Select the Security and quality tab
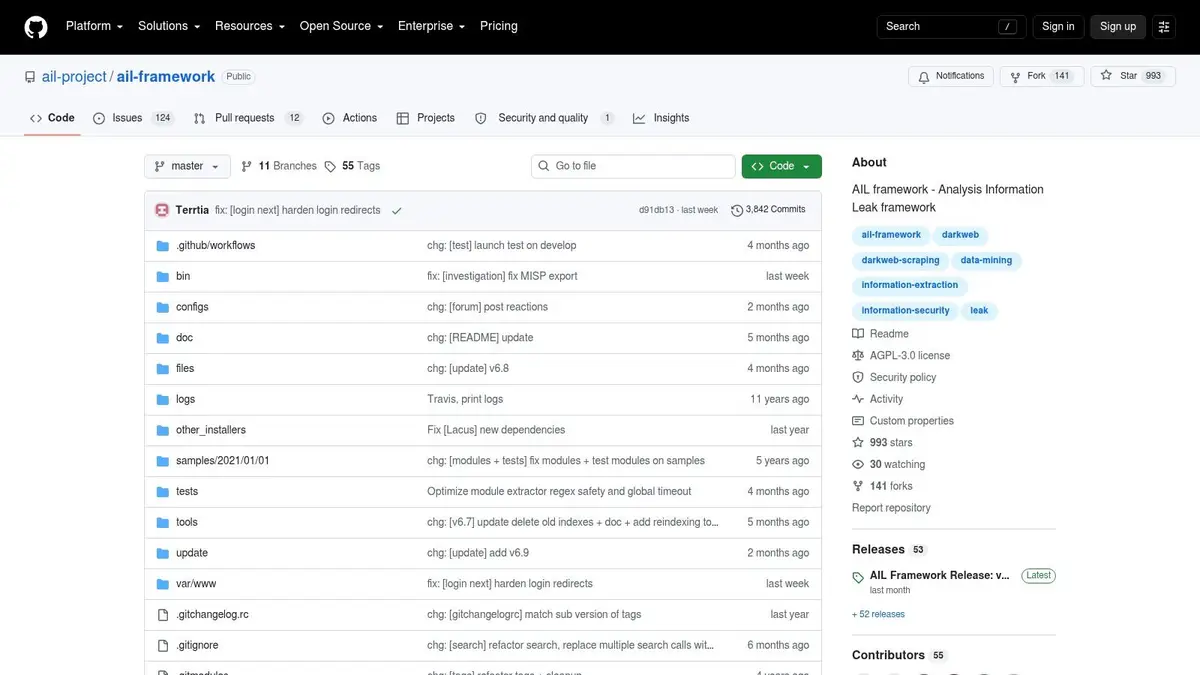1200x675 pixels. click(x=544, y=118)
